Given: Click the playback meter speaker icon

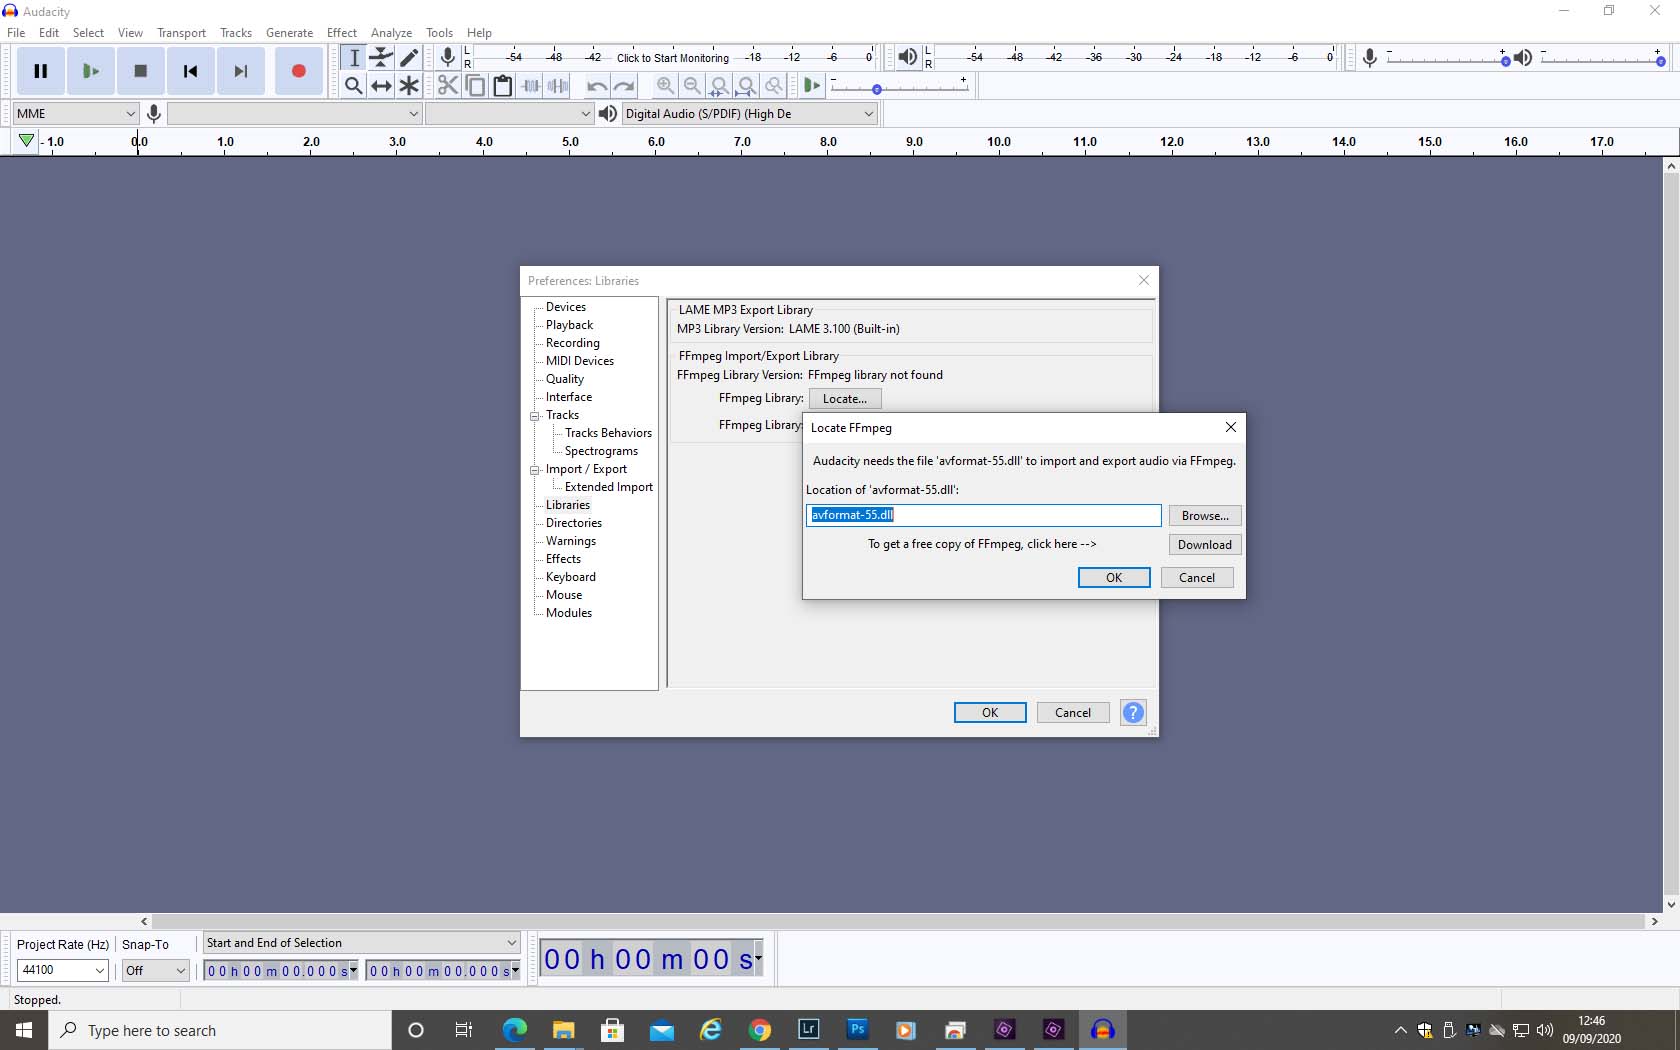Looking at the screenshot, I should 907,57.
